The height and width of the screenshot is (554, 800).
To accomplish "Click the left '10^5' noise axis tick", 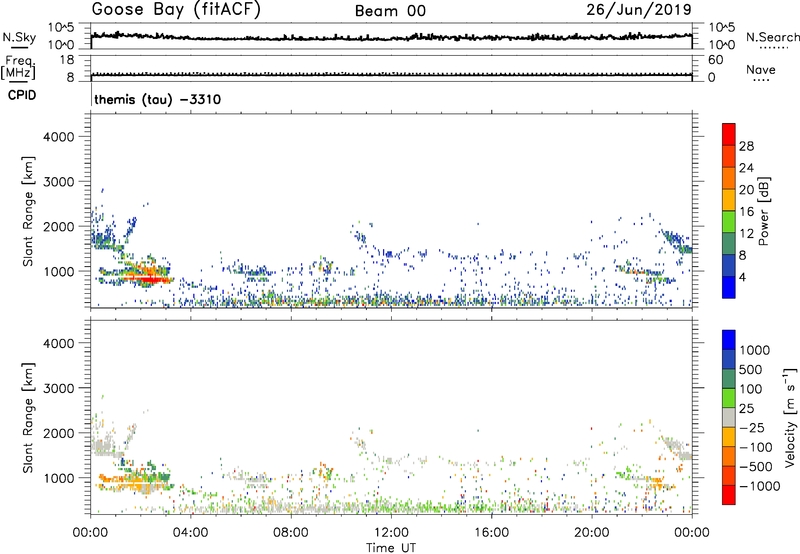I will tap(61, 28).
